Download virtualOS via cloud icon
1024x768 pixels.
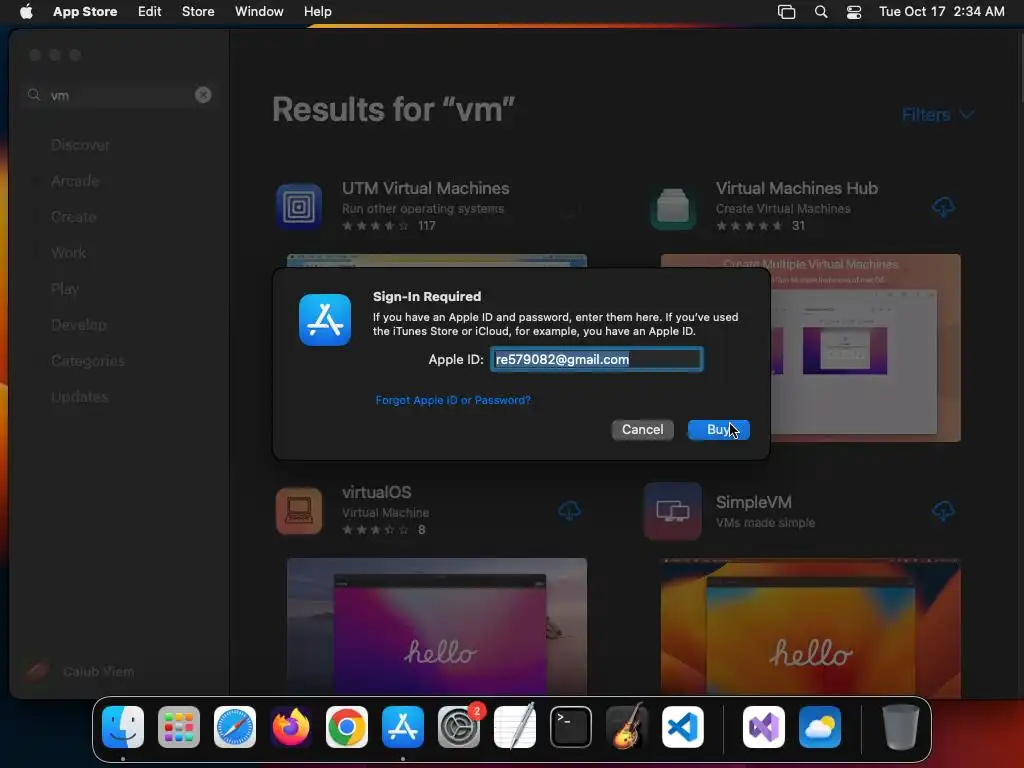click(x=569, y=511)
